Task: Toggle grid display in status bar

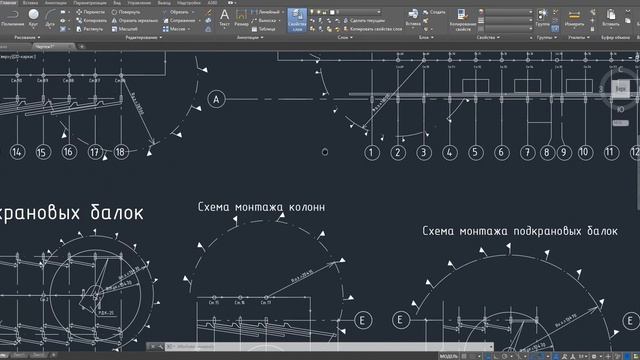Action: [464, 356]
